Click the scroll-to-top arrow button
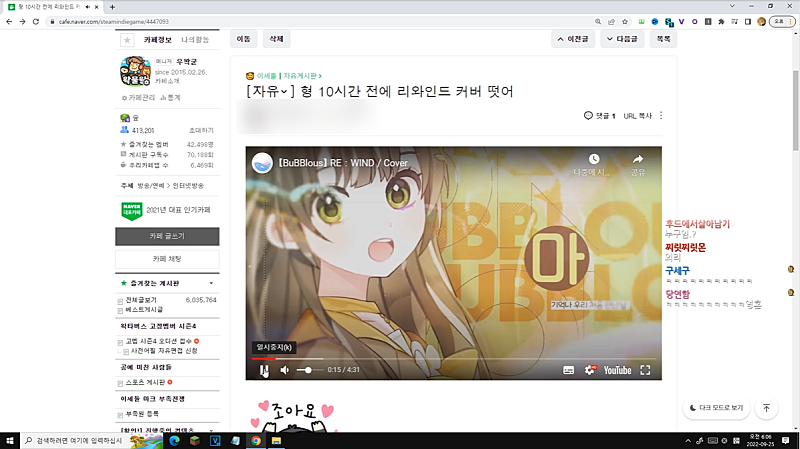Image resolution: width=800 pixels, height=449 pixels. coord(766,408)
